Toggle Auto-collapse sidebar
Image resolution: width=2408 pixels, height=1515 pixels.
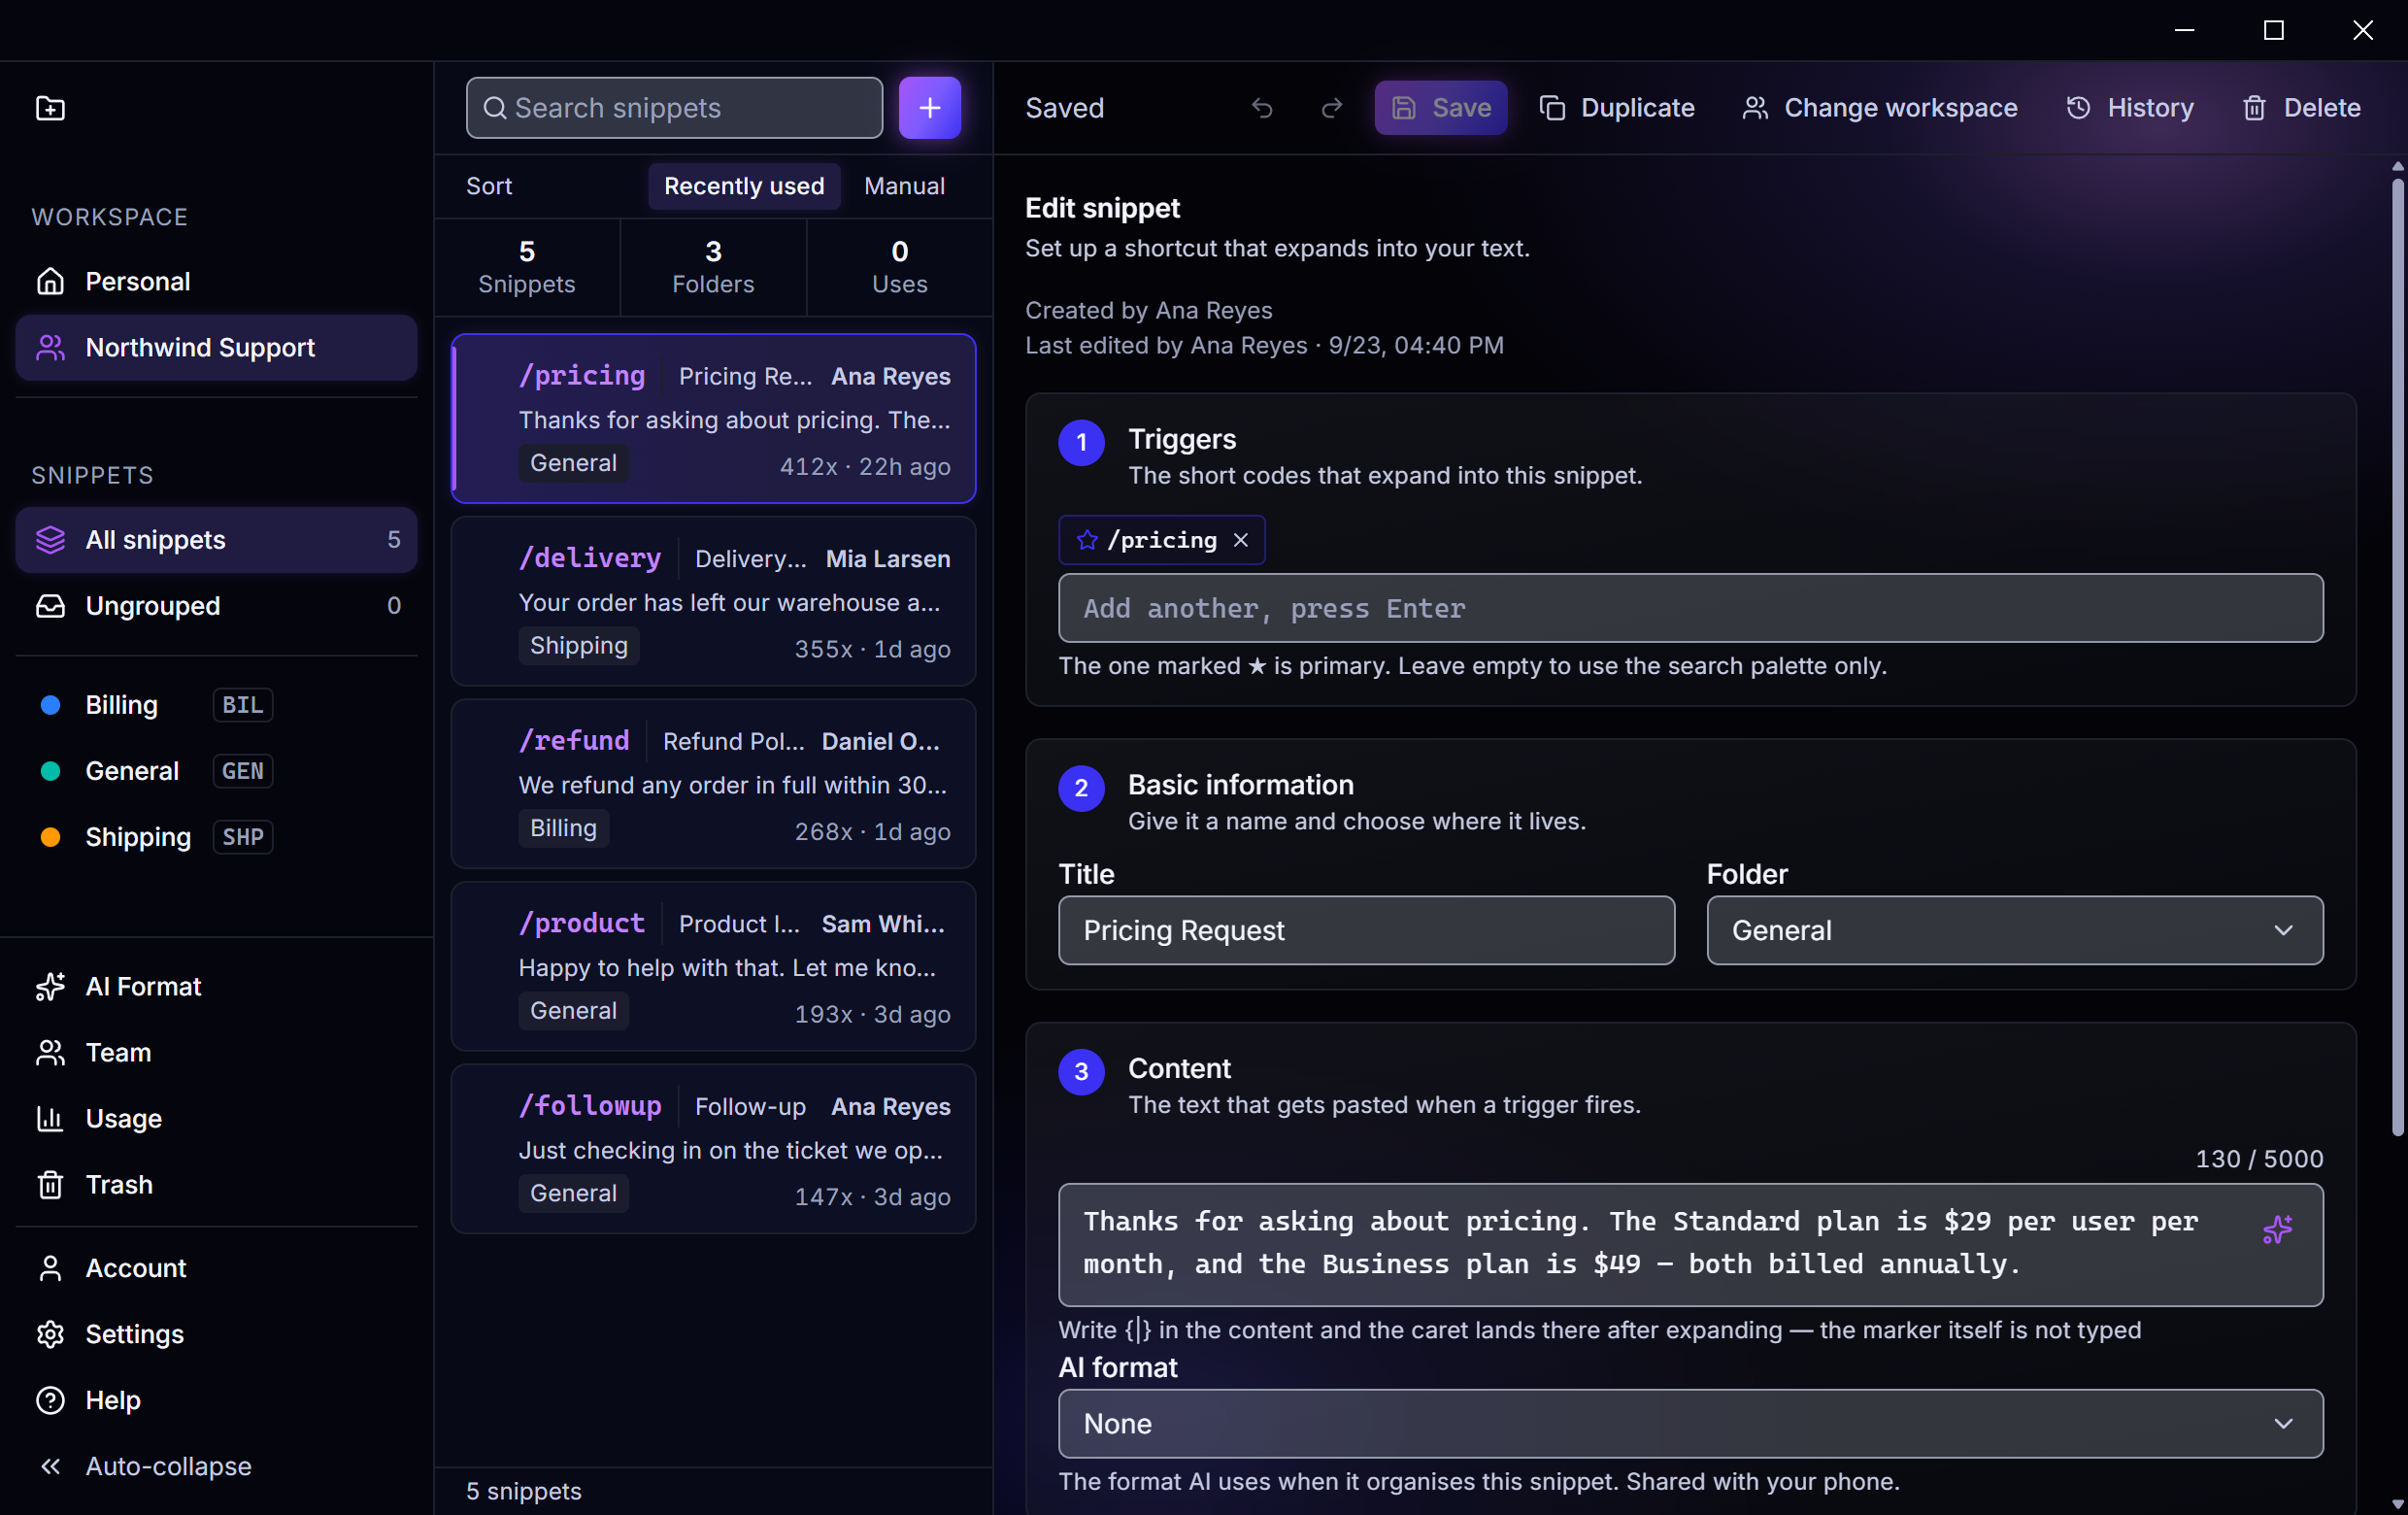point(216,1466)
